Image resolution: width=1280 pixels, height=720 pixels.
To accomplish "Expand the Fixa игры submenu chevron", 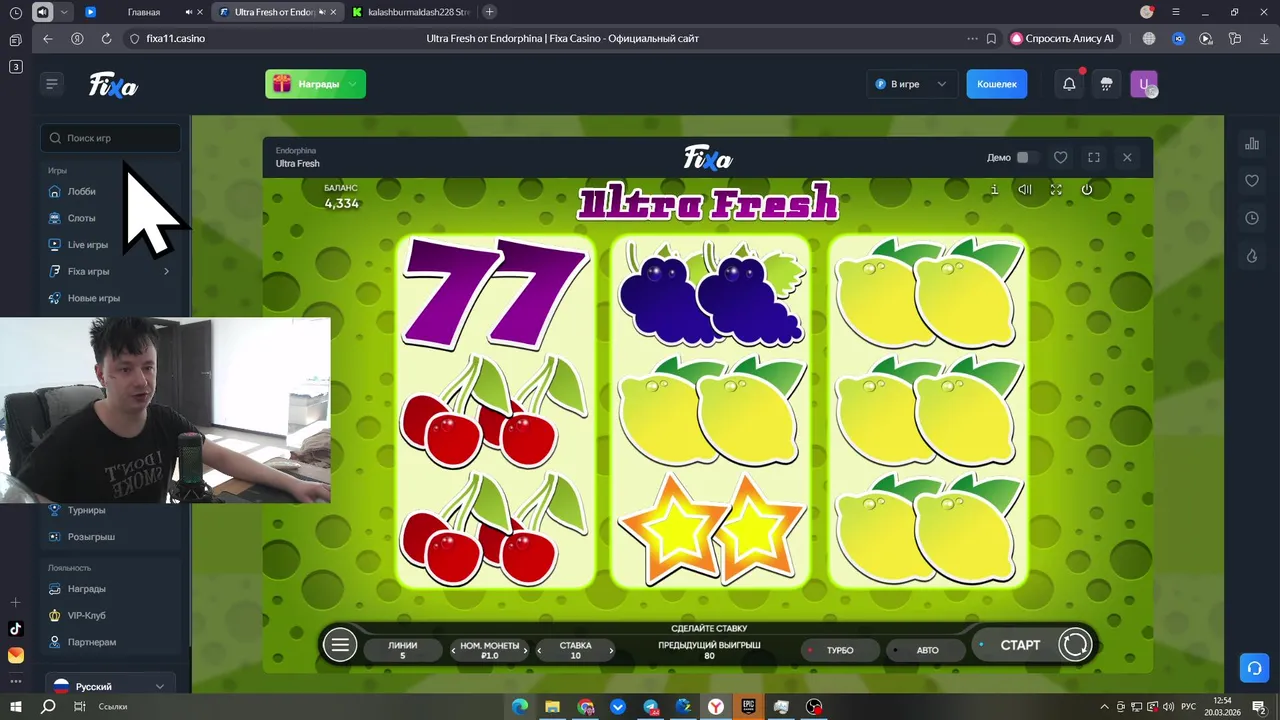I will click(x=166, y=271).
